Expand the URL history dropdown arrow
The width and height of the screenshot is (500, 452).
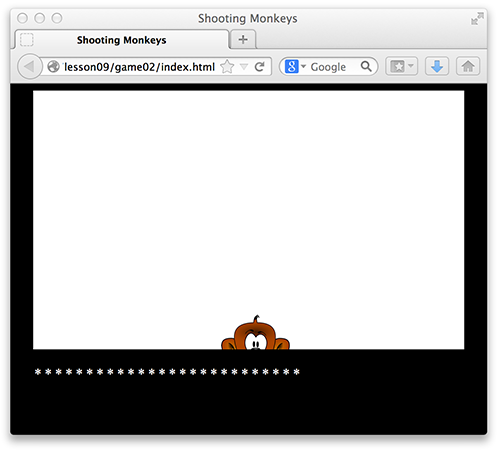coord(244,67)
